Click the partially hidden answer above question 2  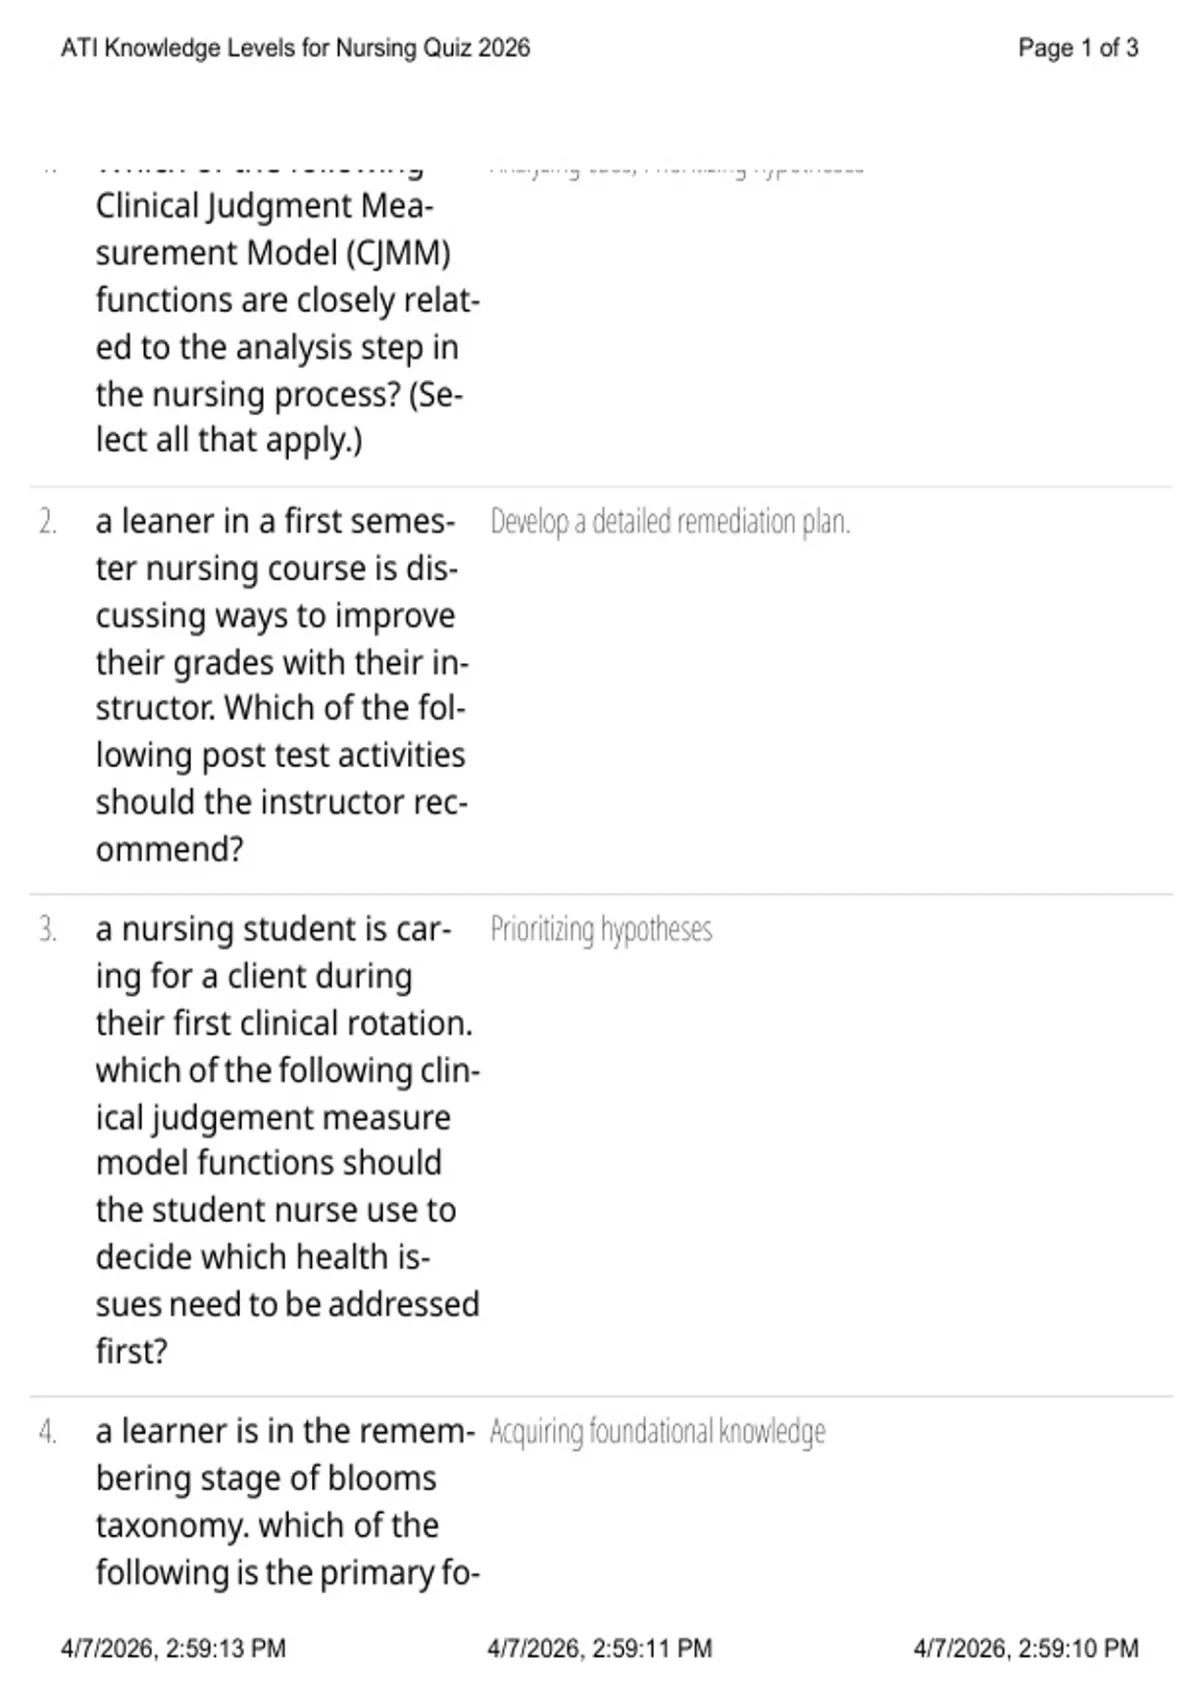(677, 169)
